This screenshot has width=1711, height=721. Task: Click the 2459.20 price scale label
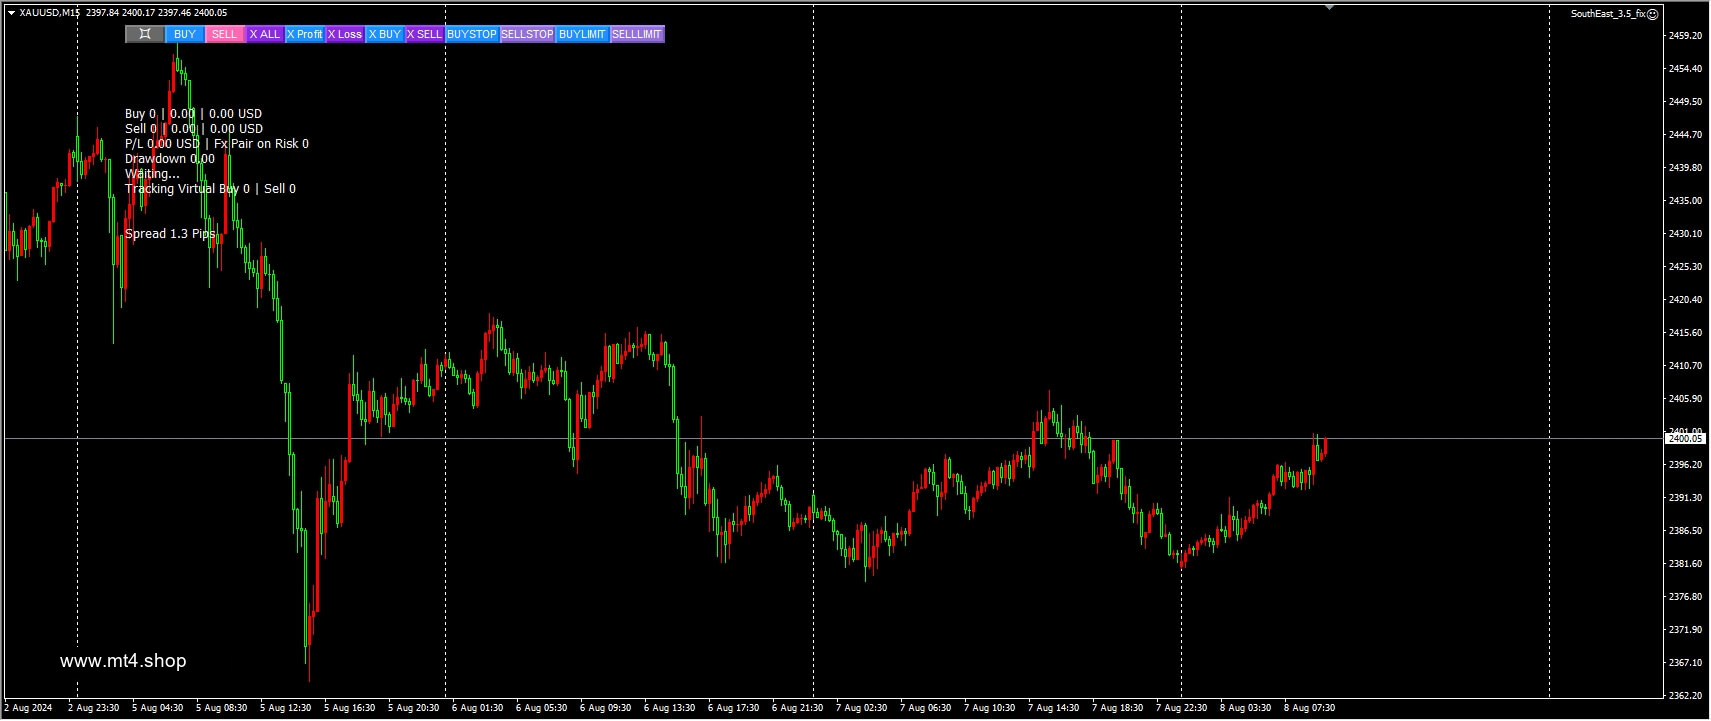1686,36
